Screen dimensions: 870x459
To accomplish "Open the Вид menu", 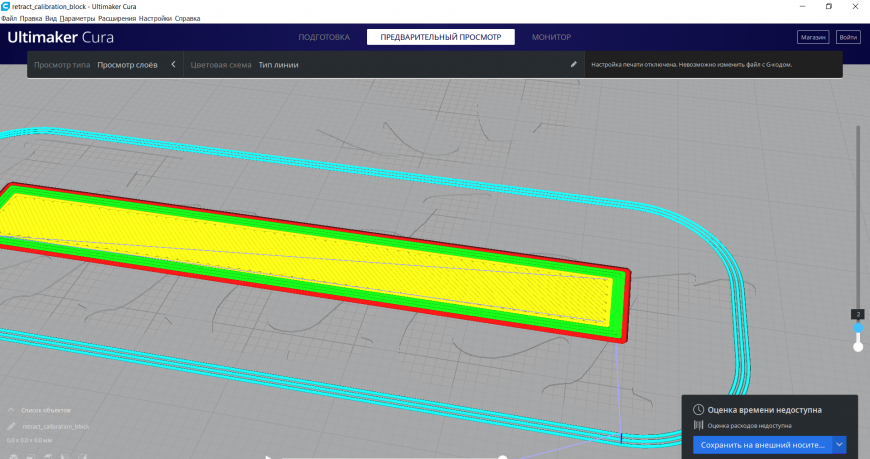I will (x=50, y=18).
